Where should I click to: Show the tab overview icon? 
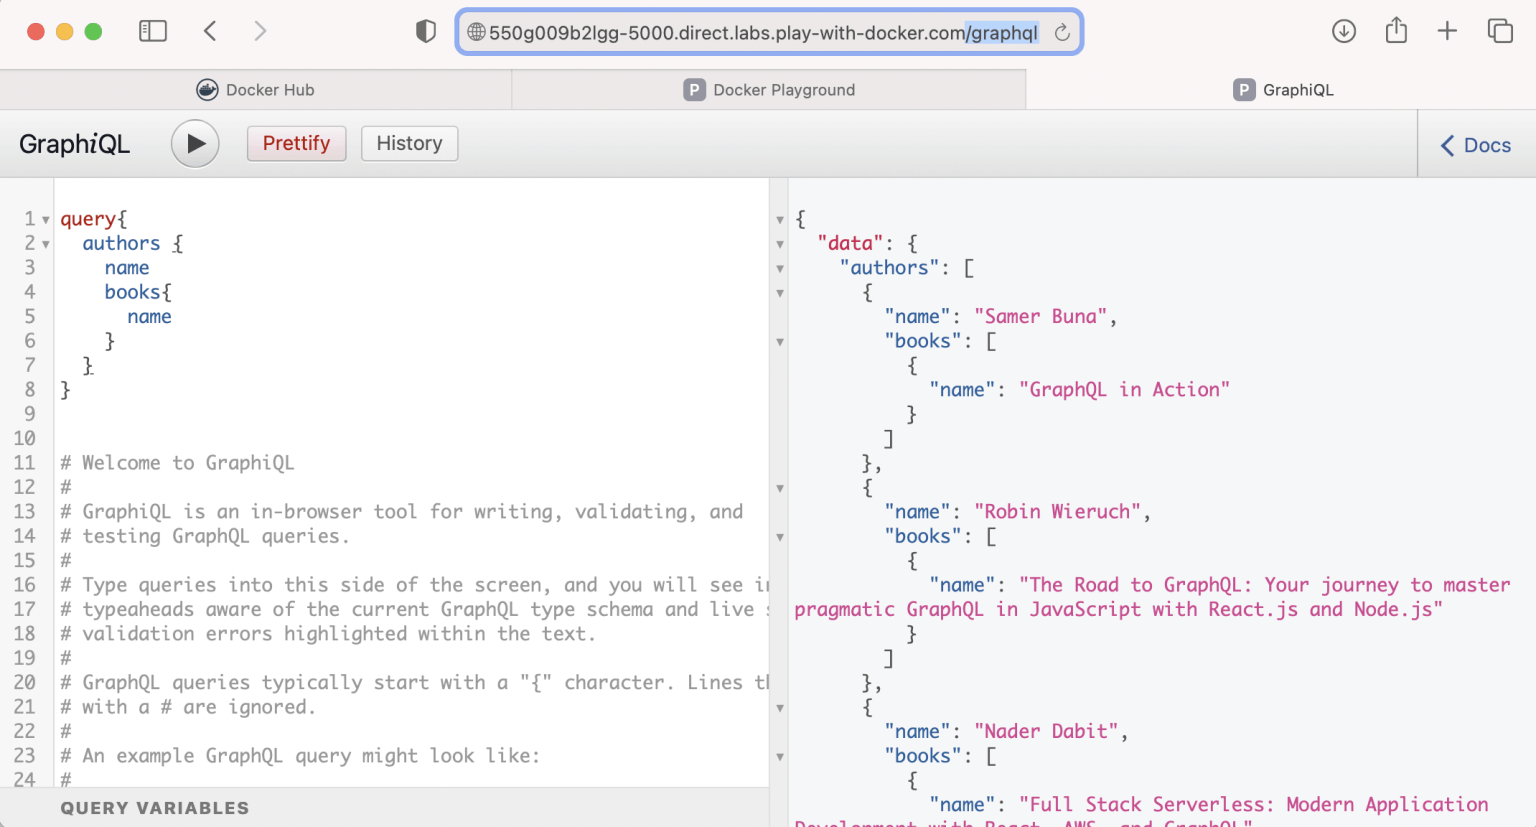[1500, 31]
